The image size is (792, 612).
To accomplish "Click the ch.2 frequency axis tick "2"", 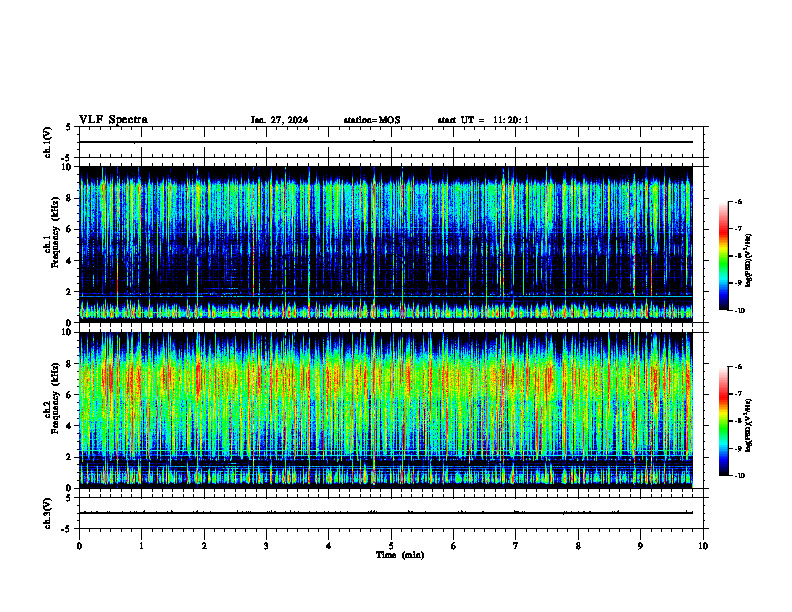I will [x=69, y=457].
